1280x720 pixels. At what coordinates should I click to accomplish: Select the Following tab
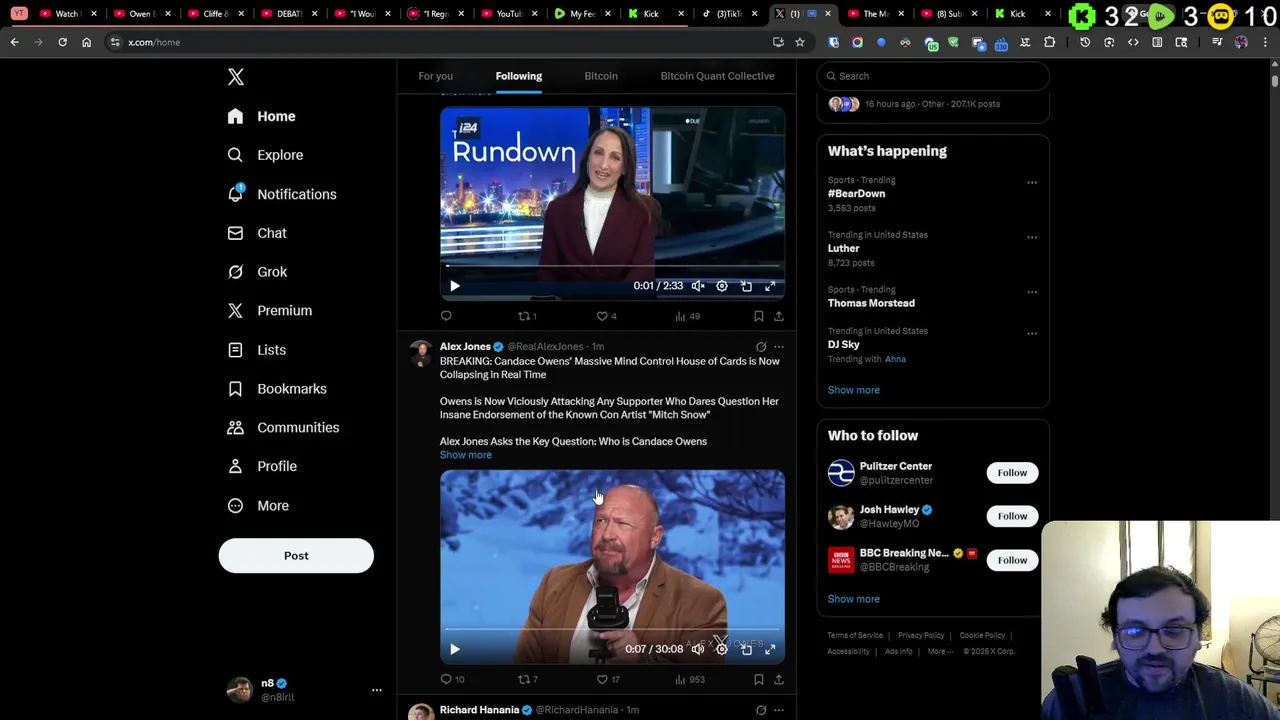(518, 76)
